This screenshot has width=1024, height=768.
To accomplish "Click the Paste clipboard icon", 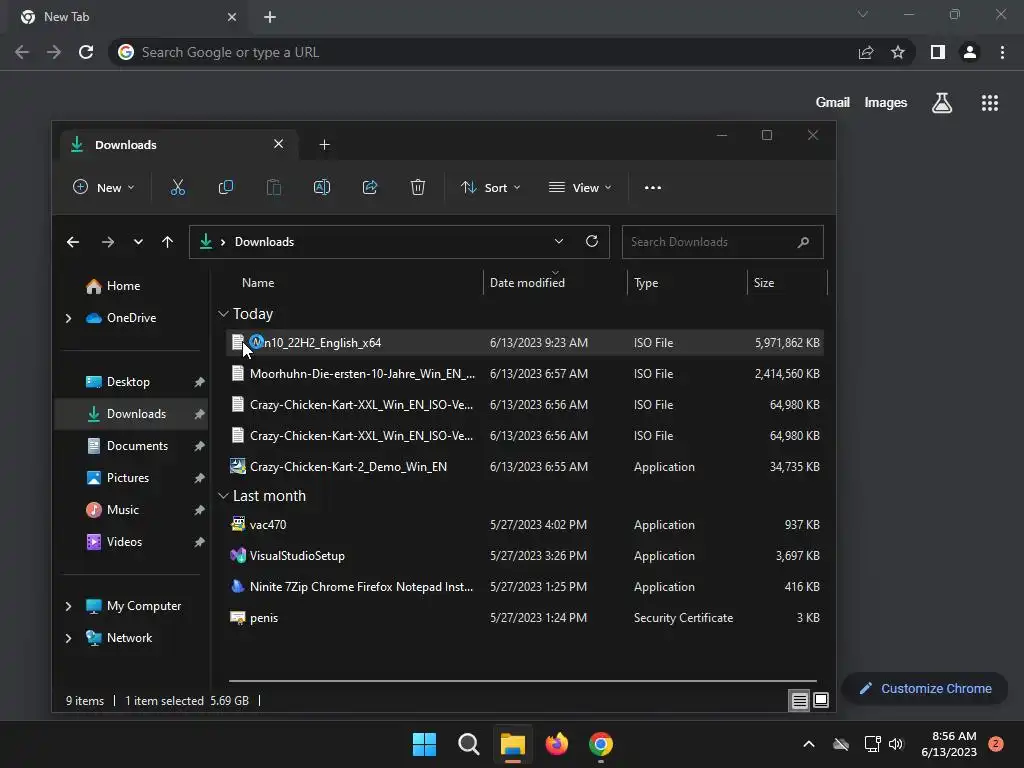I will pos(274,187).
